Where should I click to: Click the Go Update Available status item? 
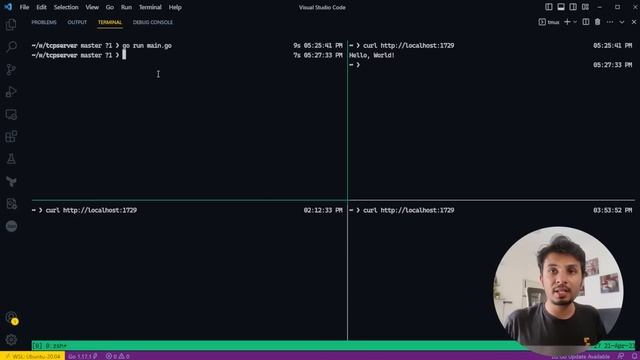pos(580,356)
